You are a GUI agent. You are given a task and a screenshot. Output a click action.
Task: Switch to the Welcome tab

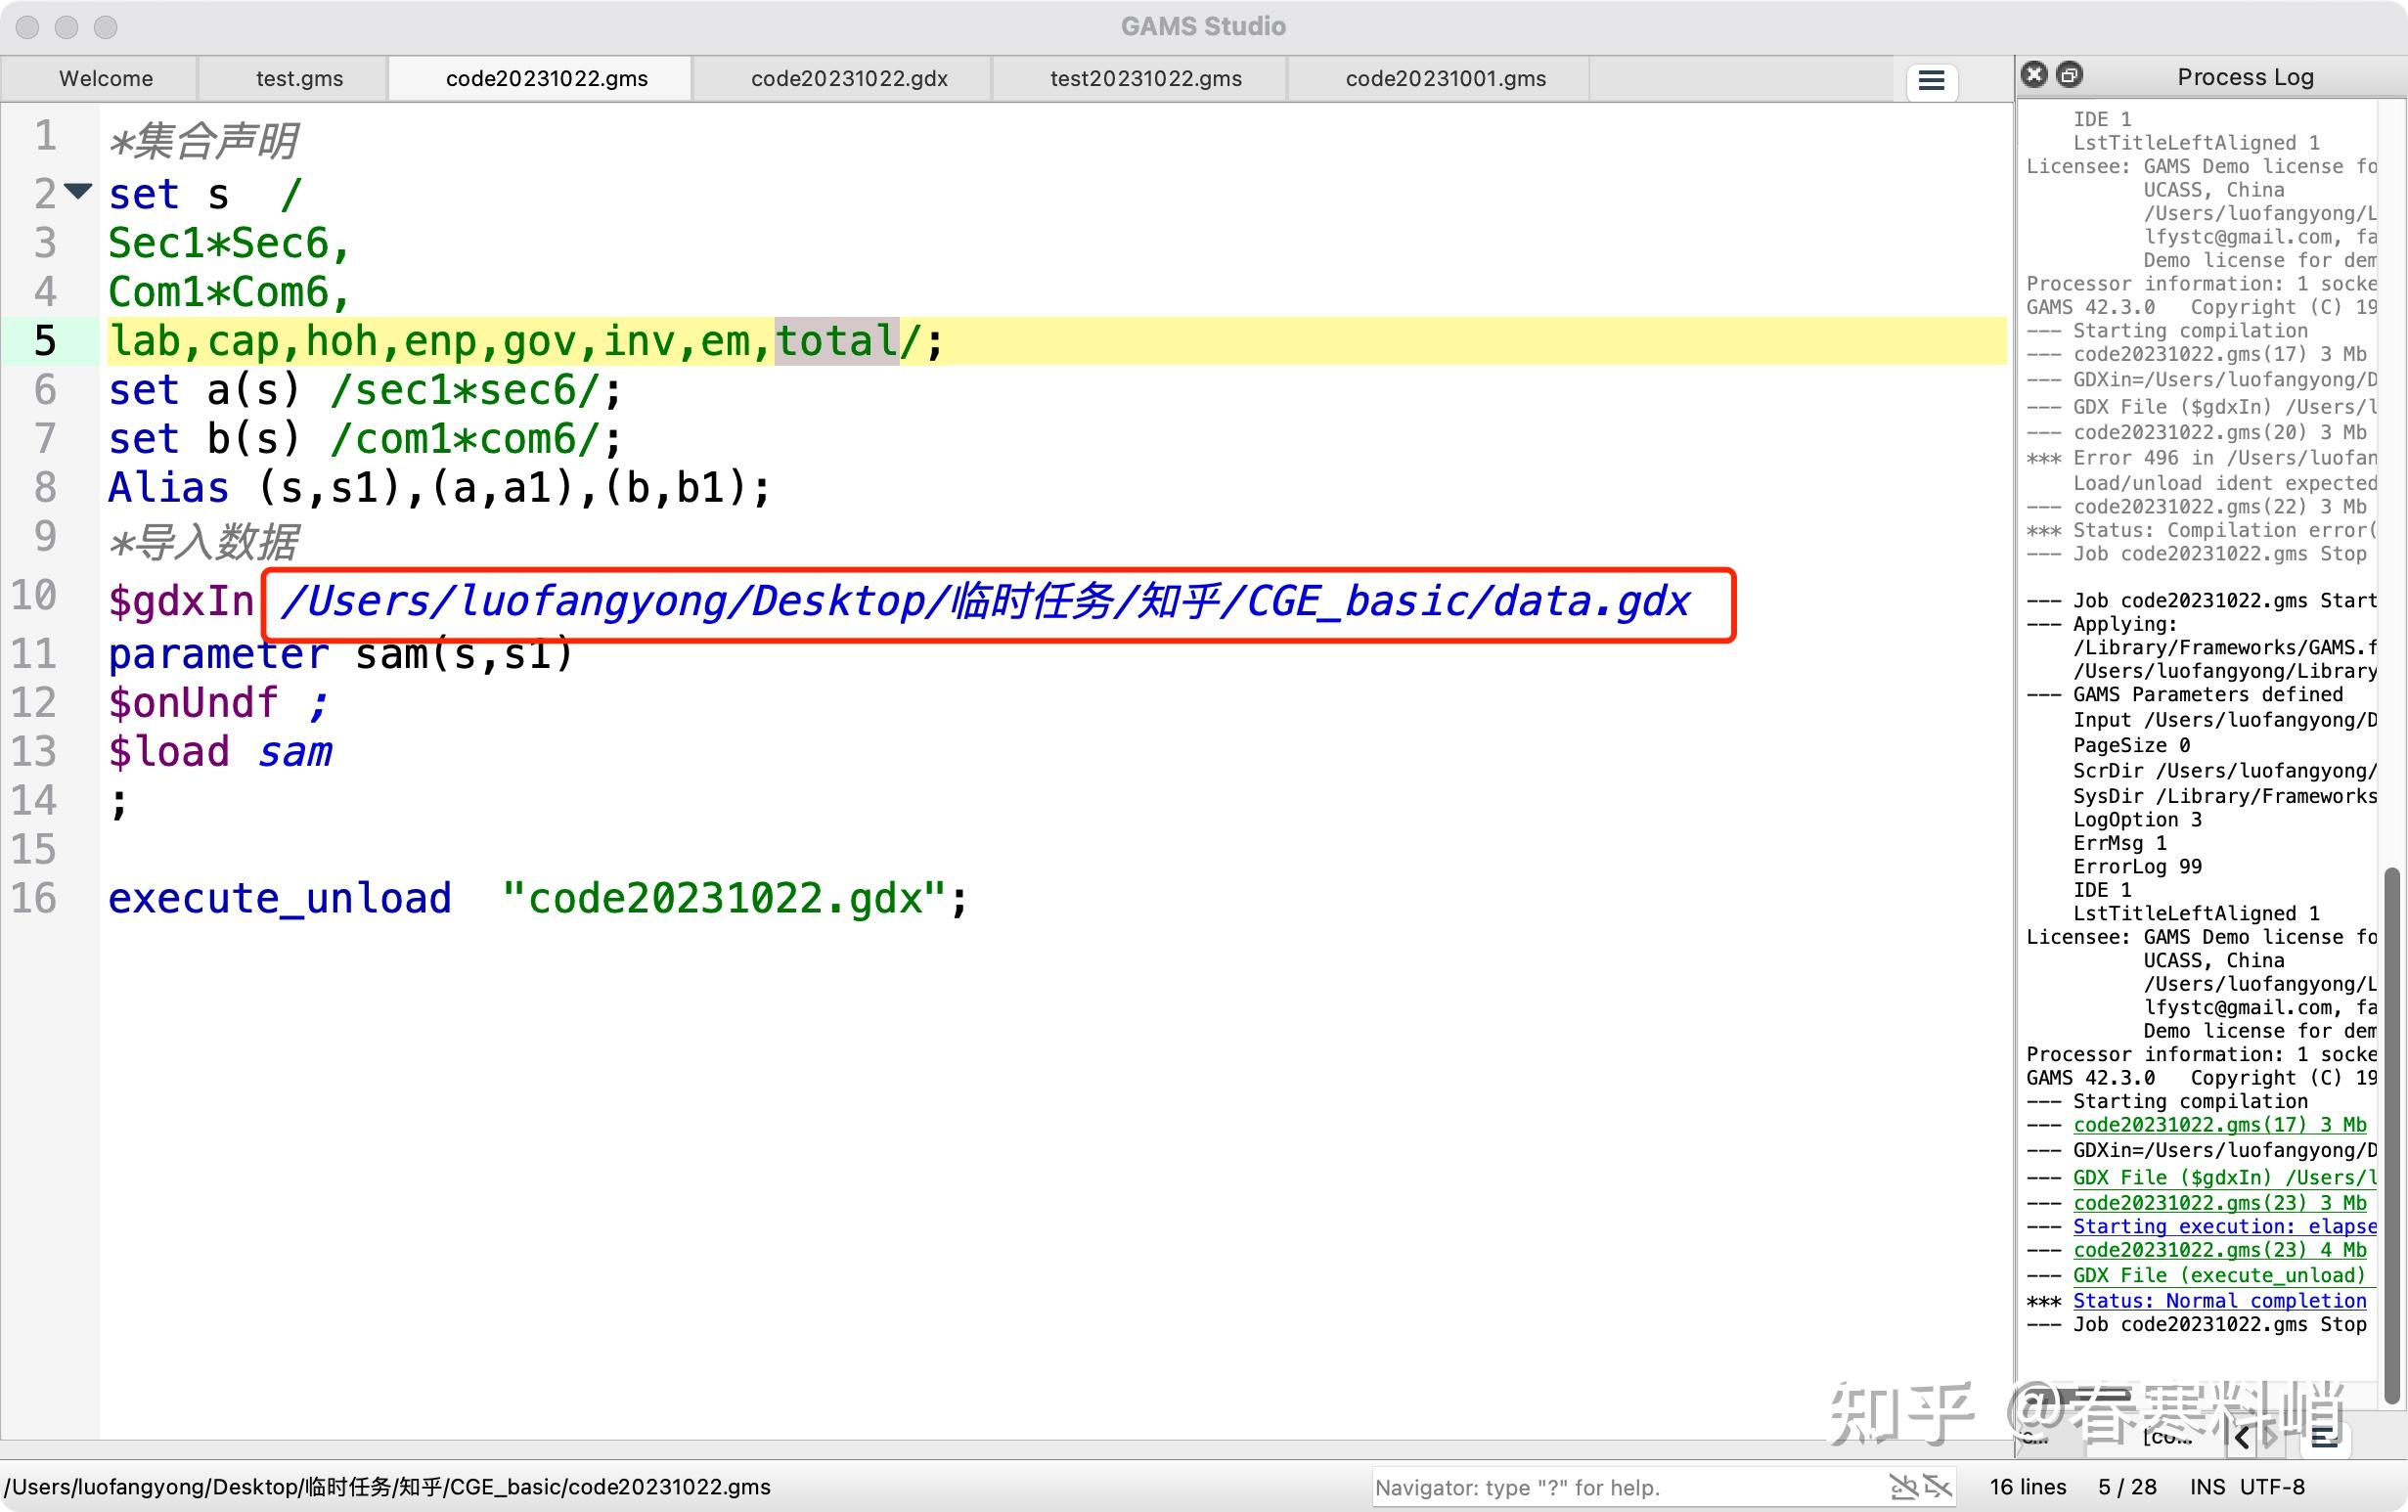pyautogui.click(x=106, y=79)
